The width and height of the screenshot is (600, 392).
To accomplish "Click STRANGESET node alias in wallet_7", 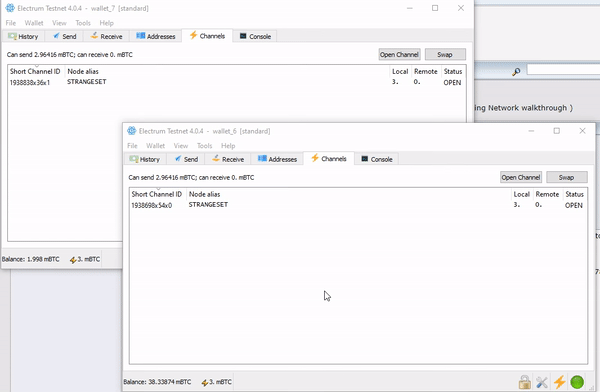I will coord(86,82).
